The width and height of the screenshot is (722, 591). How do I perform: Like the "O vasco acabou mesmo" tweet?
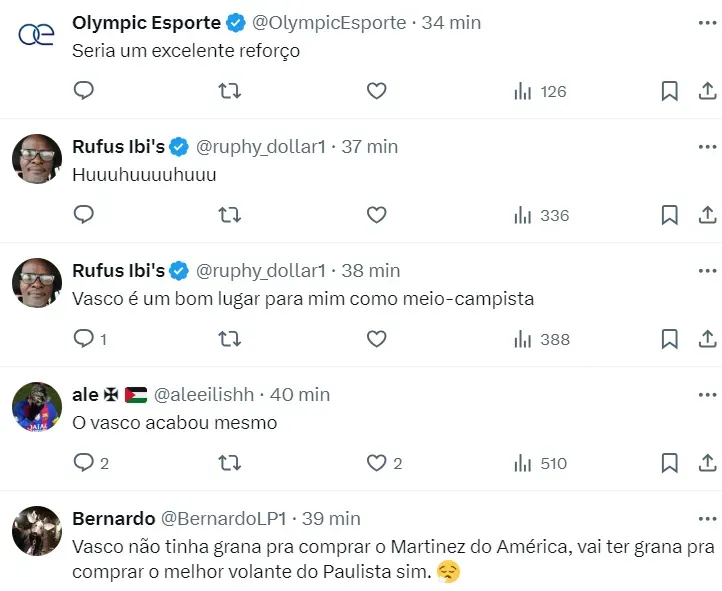[x=376, y=463]
